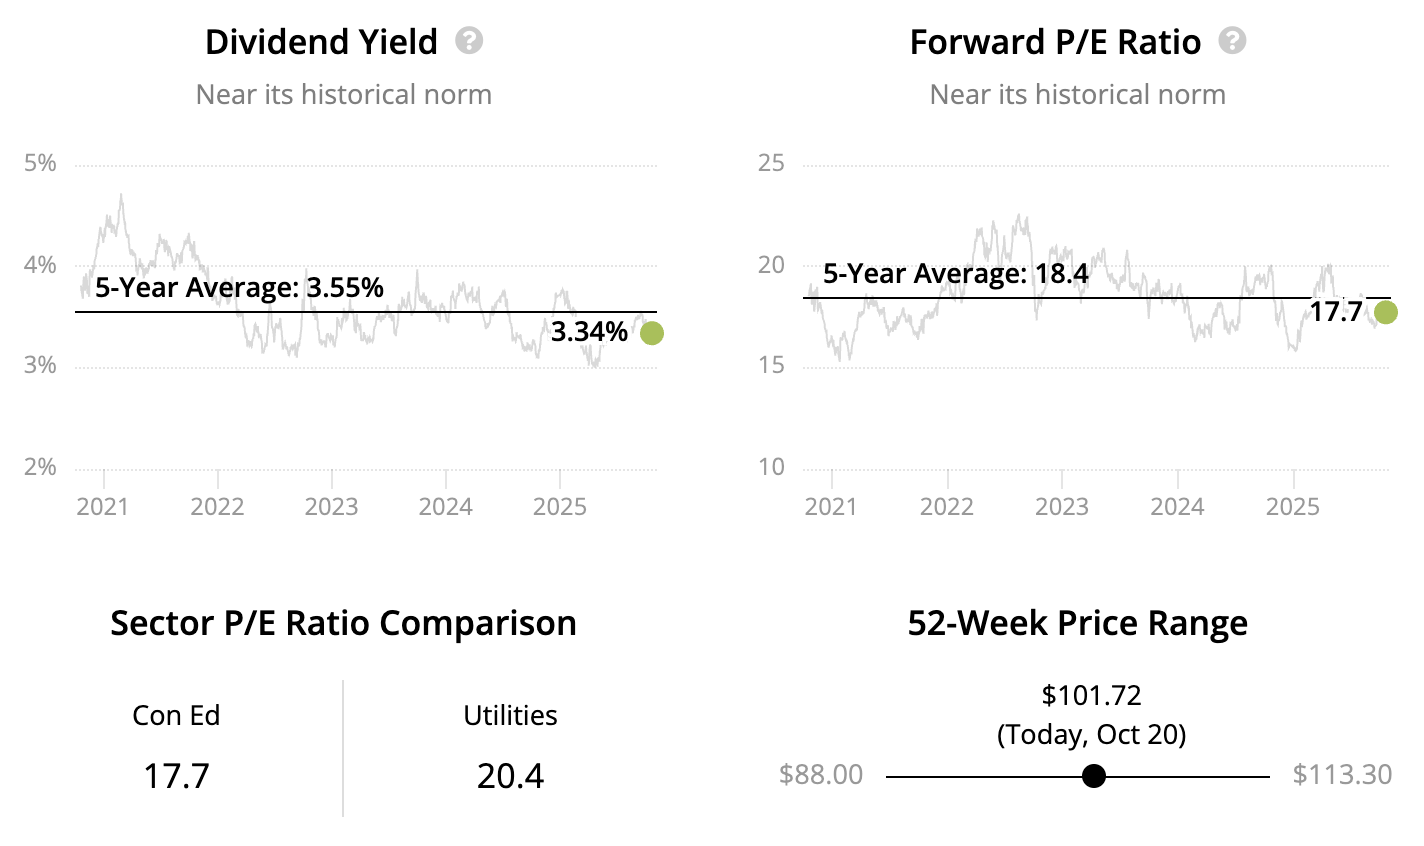
Task: Select the Dividend Yield chart title
Action: tap(321, 42)
